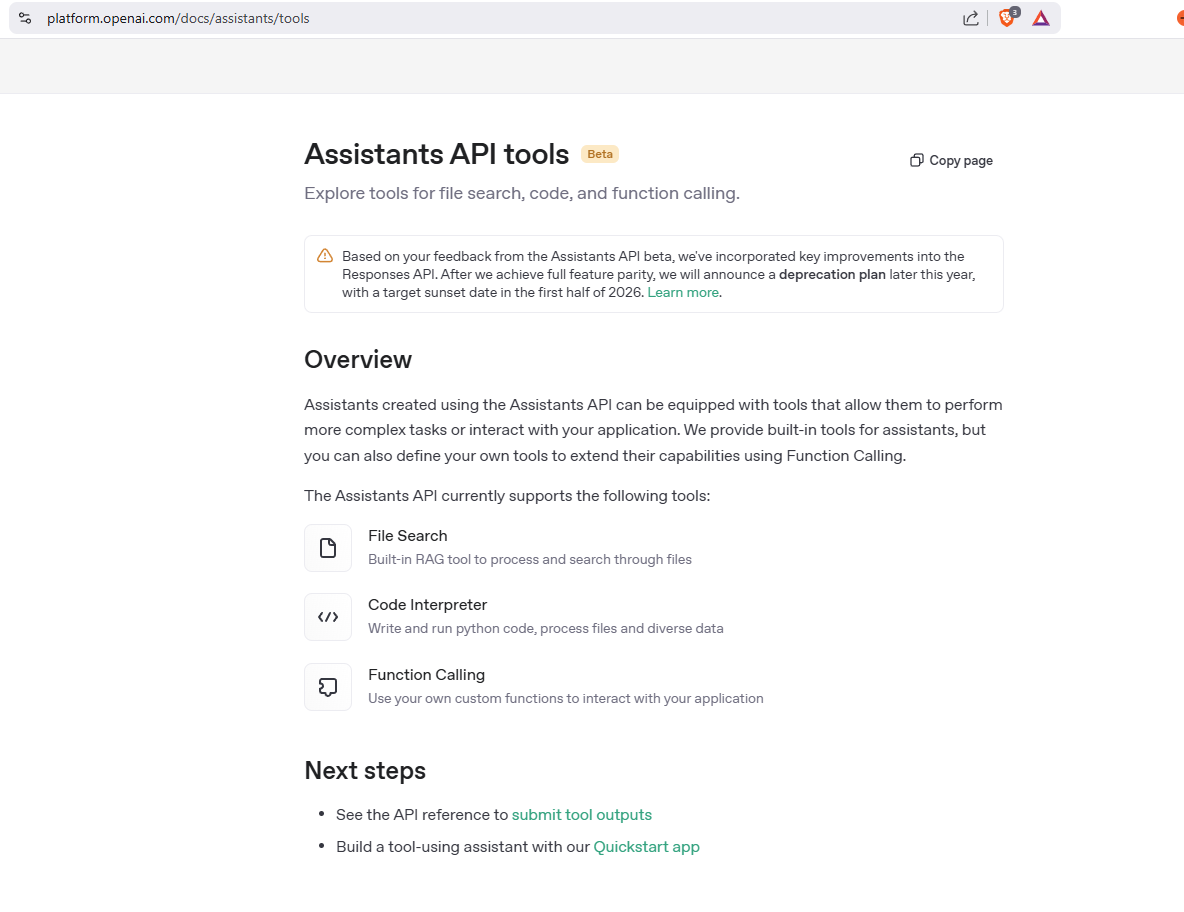Click 'Write and run python code' description
This screenshot has height=912, width=1184.
tap(545, 628)
